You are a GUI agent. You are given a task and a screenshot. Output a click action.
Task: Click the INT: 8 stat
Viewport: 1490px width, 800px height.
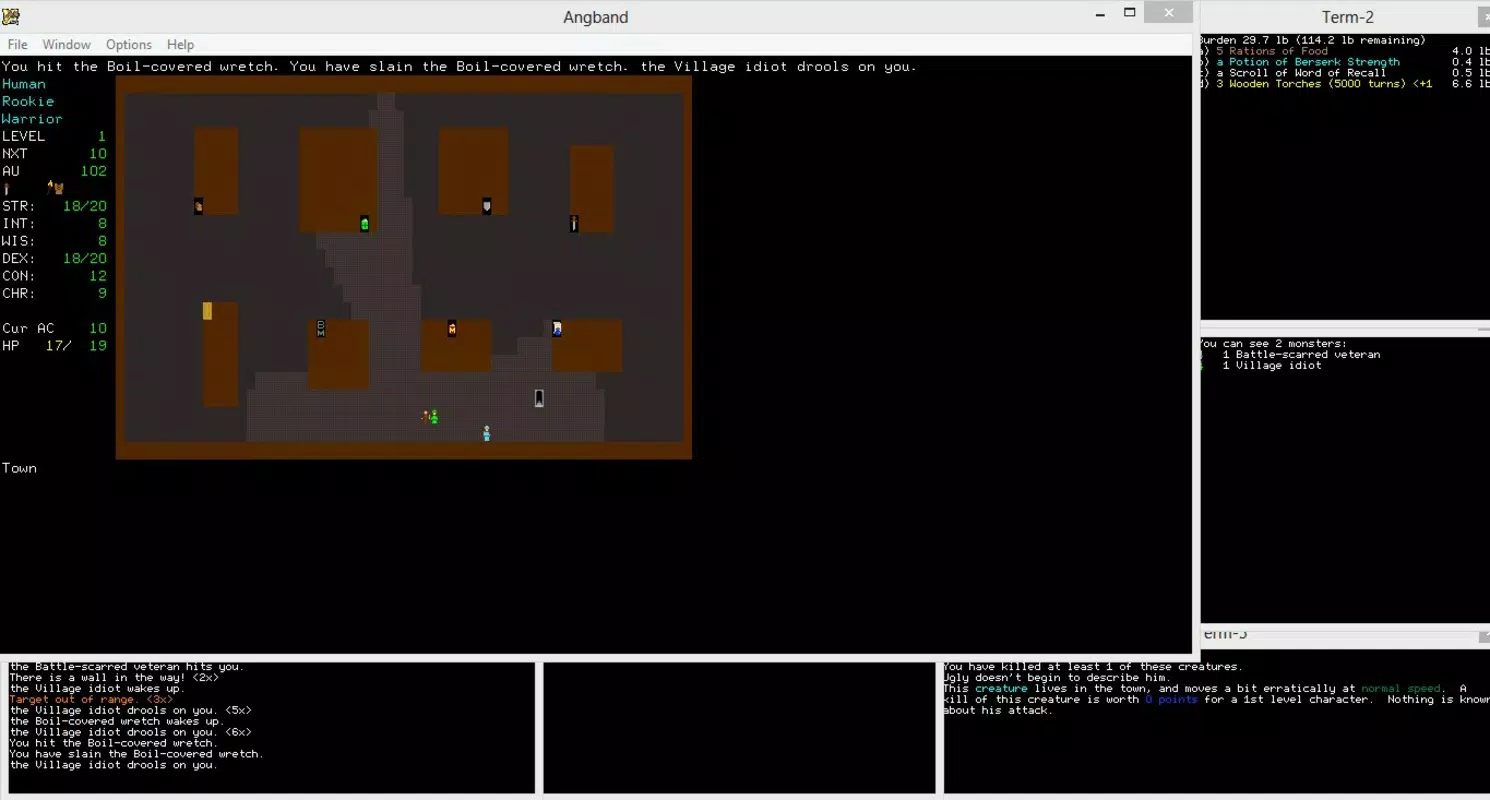click(54, 224)
